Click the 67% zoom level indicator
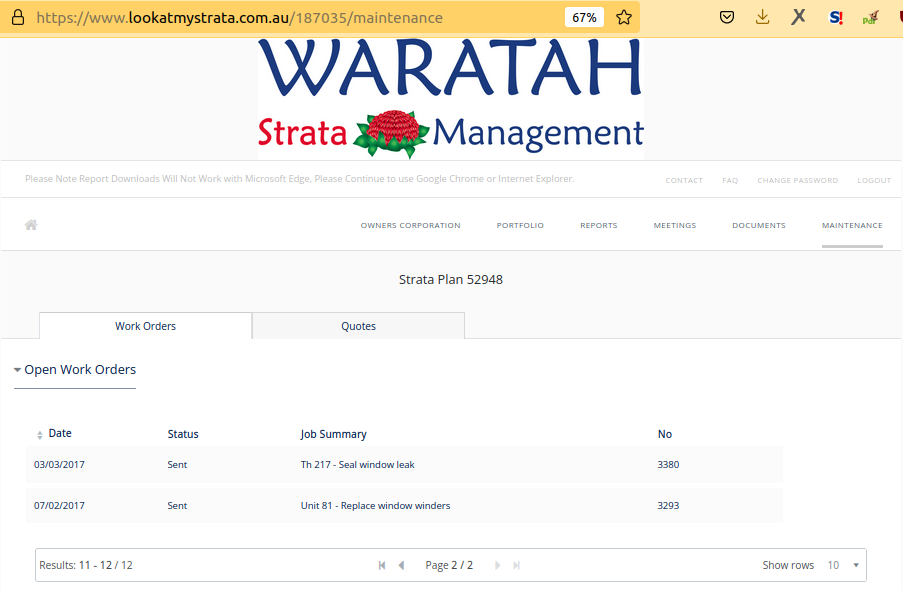 584,18
